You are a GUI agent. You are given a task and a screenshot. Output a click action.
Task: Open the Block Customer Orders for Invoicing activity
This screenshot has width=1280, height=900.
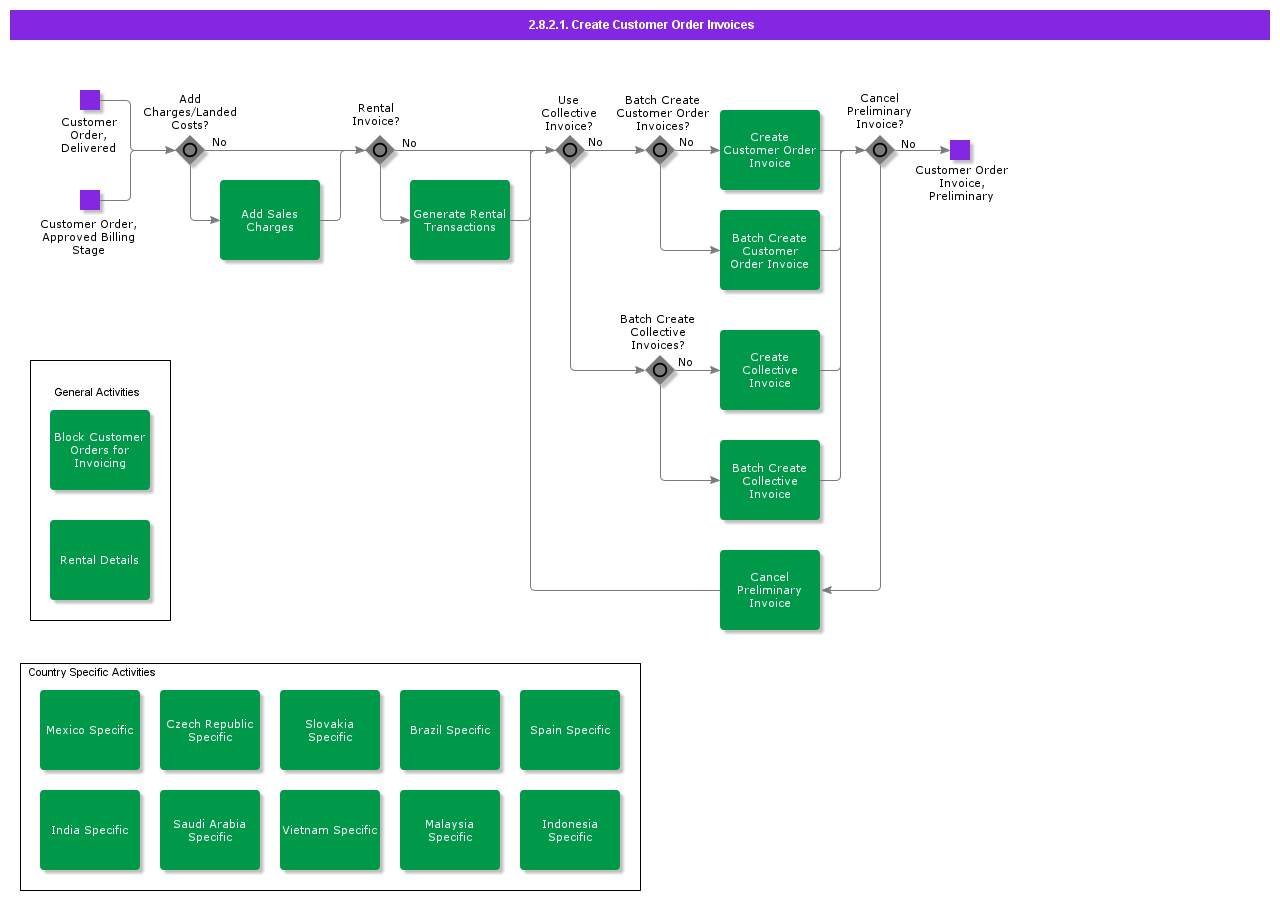pyautogui.click(x=100, y=450)
